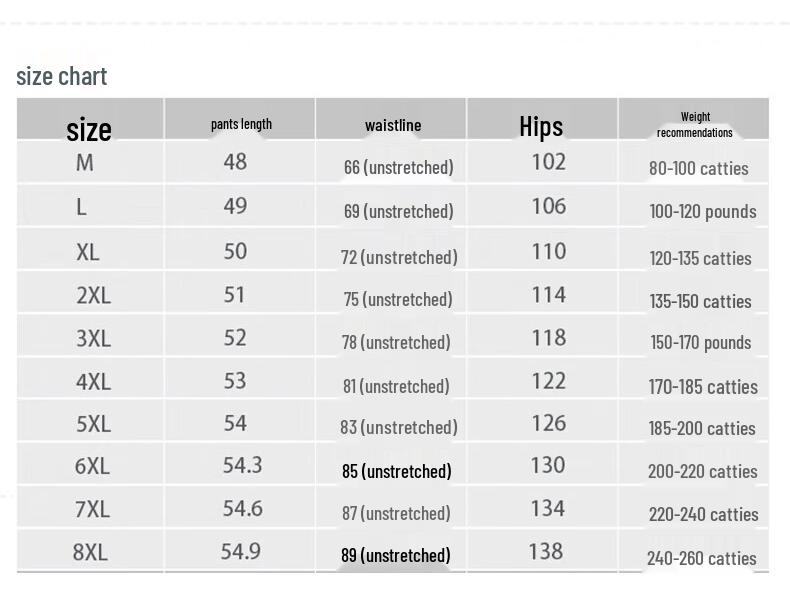Select the '150-170 pounds' weight cell
The height and width of the screenshot is (593, 790).
pyautogui.click(x=701, y=343)
